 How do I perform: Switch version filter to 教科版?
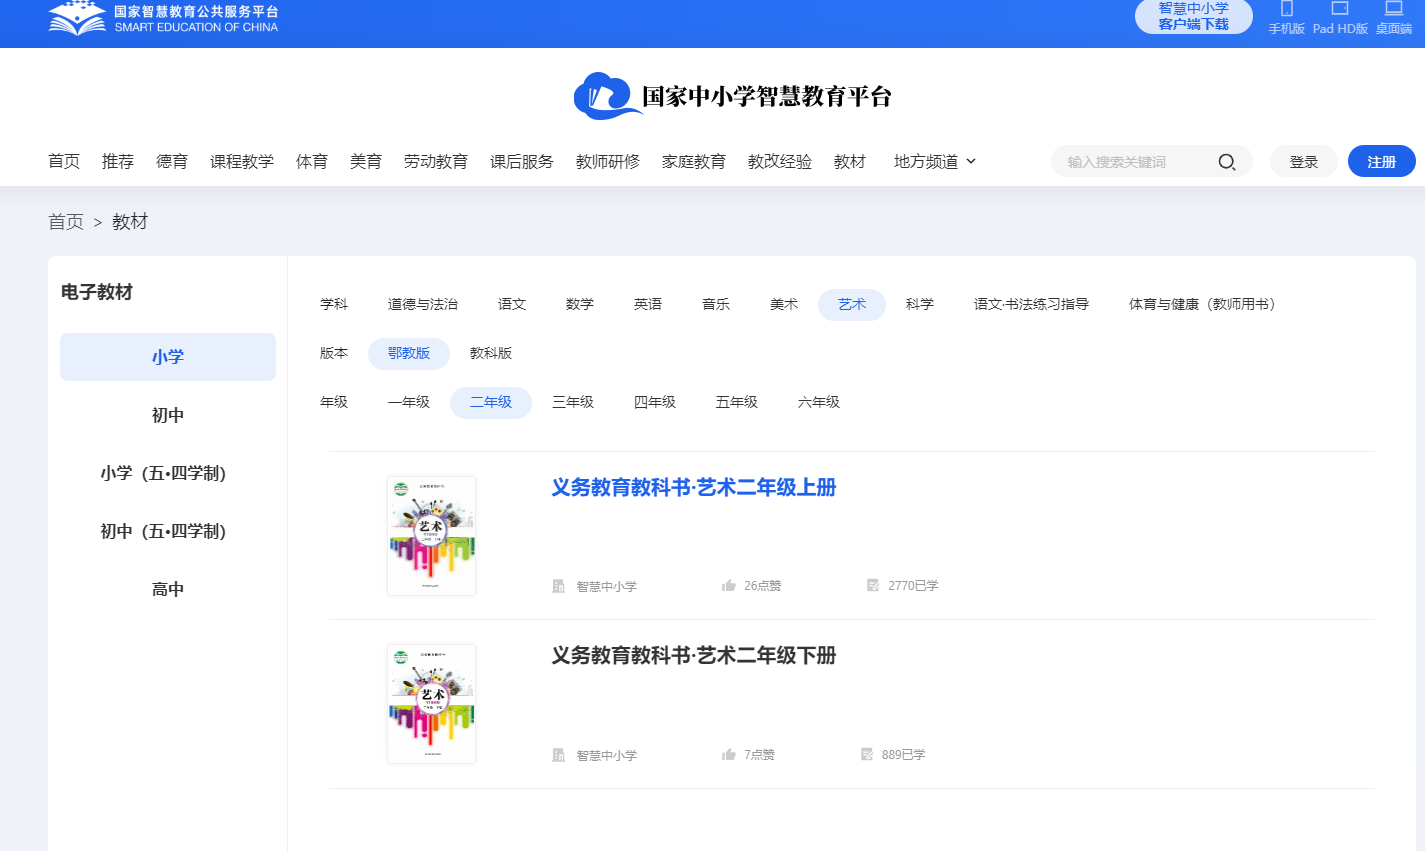[x=492, y=353]
